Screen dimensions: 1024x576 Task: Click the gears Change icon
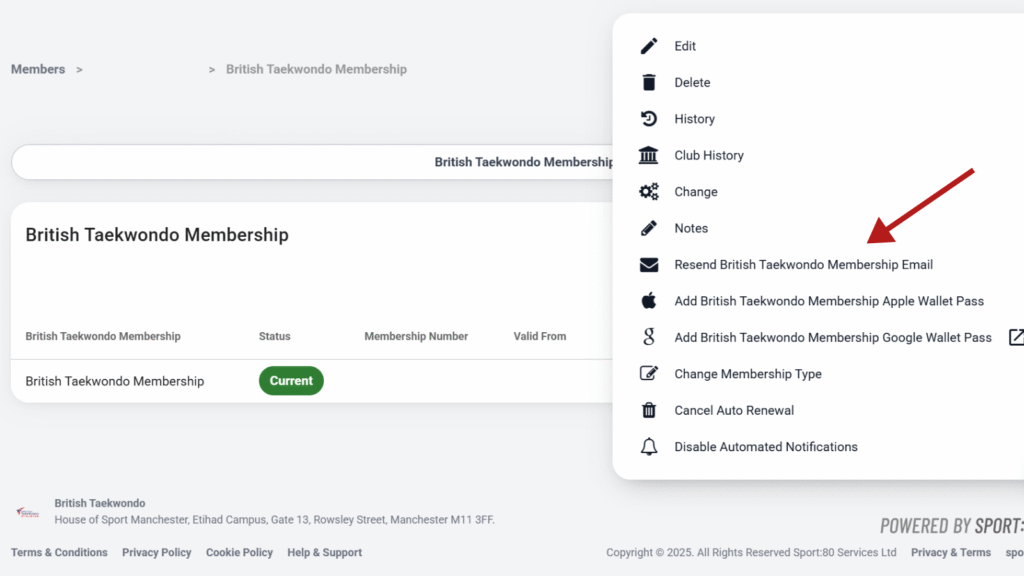(649, 192)
